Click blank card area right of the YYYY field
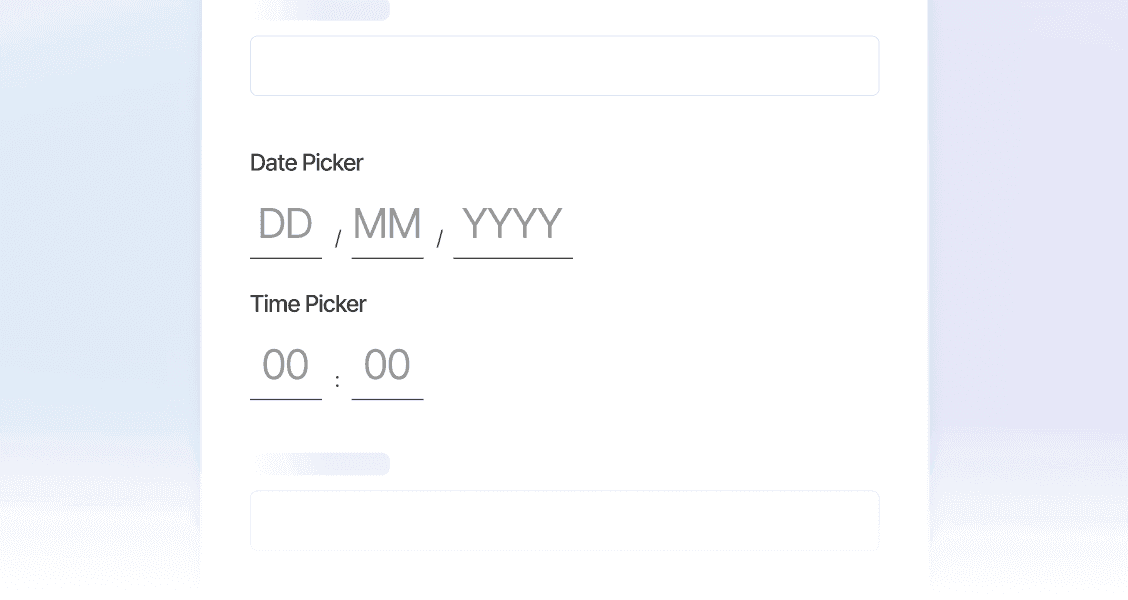The height and width of the screenshot is (600, 1128). point(730,225)
